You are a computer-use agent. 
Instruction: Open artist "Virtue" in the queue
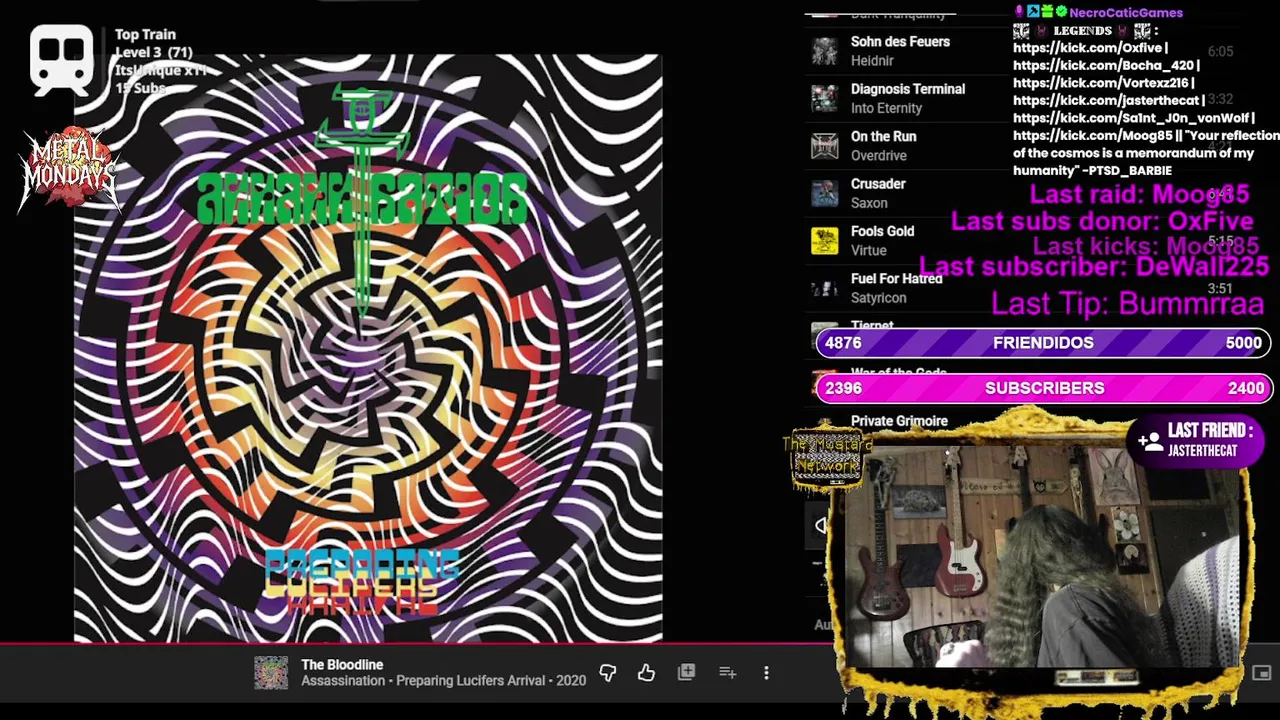coord(869,250)
